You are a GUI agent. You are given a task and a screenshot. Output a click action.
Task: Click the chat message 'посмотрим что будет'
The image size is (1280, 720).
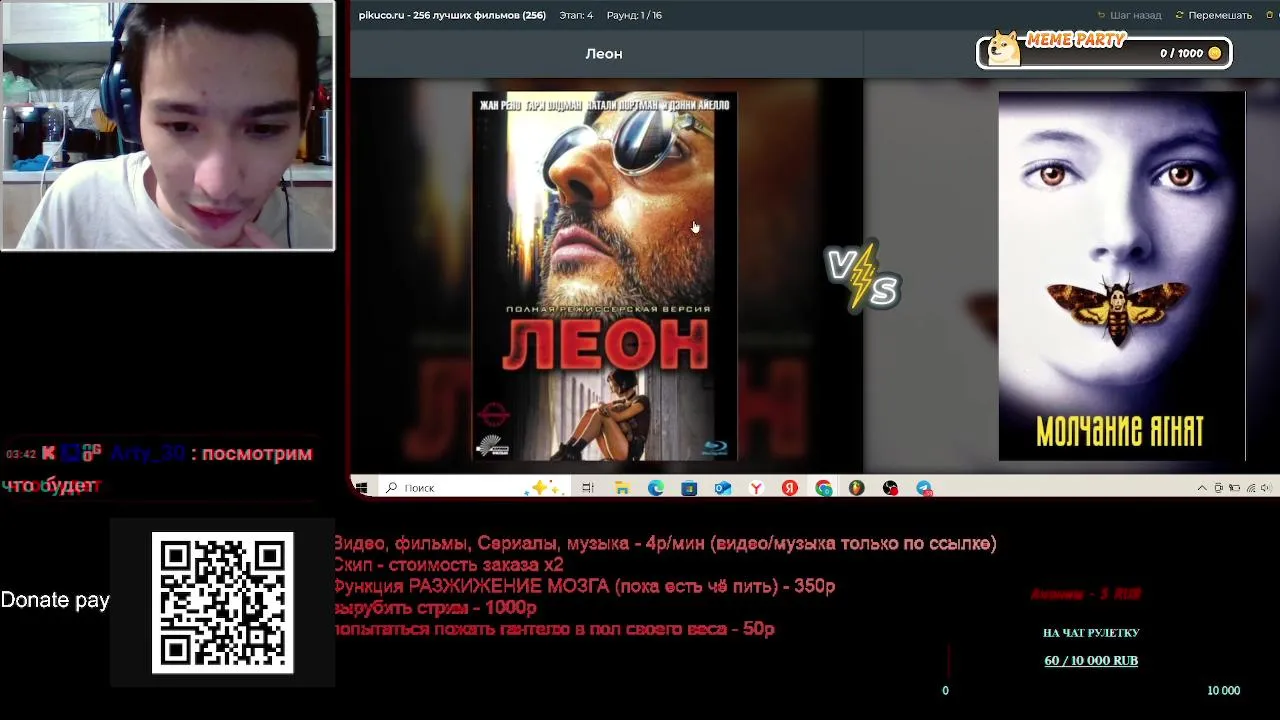point(159,469)
